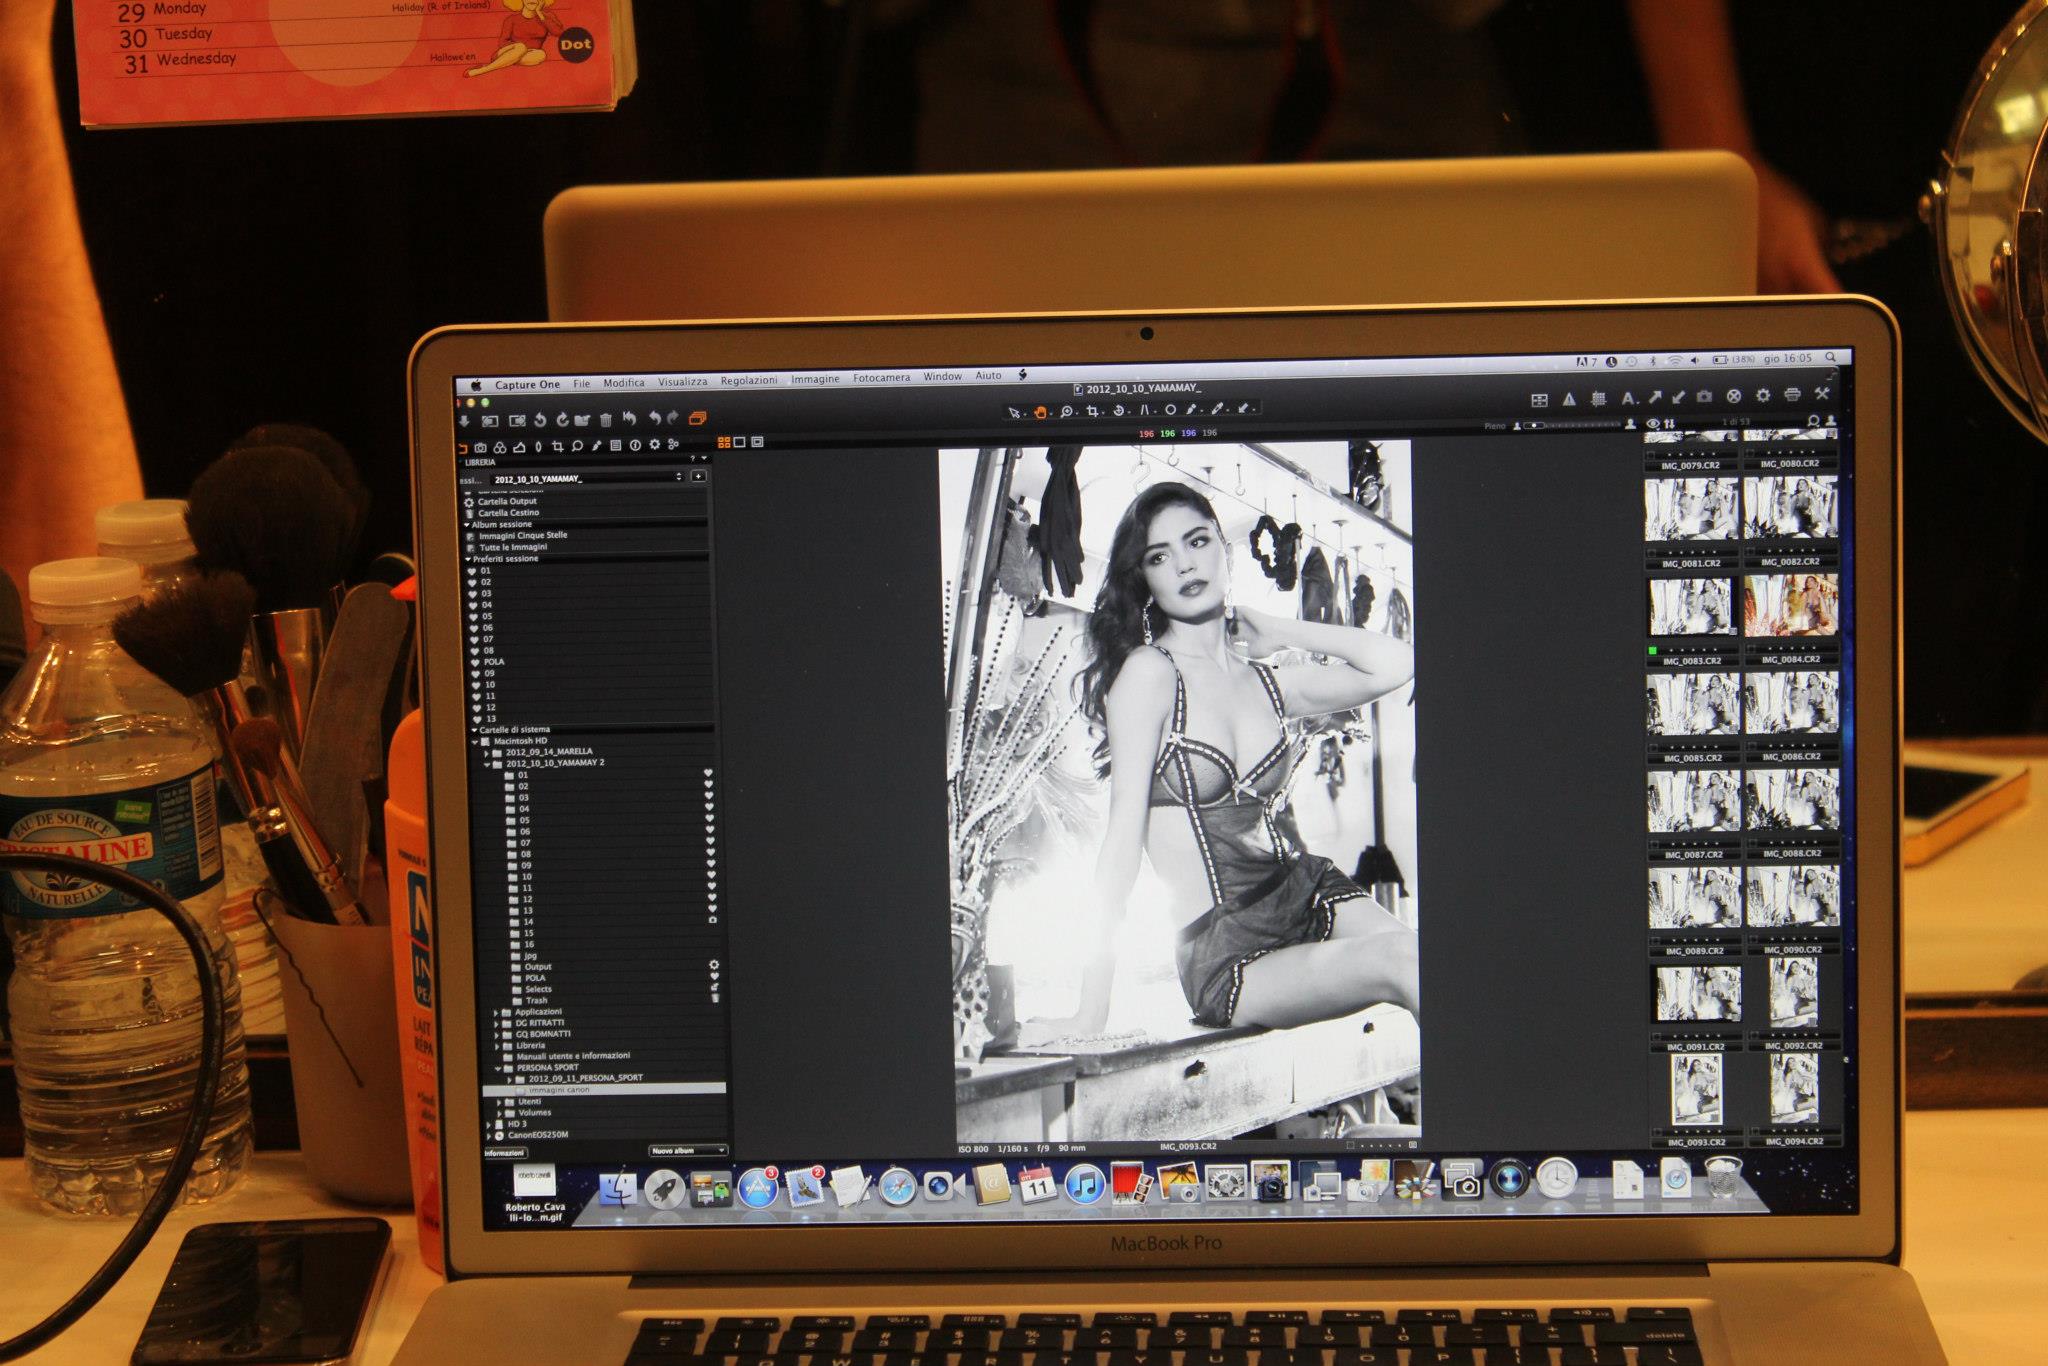2048x1366 pixels.
Task: Open the session name dropdown 2012_10_10_YAMAMAY_
Action: click(x=588, y=478)
